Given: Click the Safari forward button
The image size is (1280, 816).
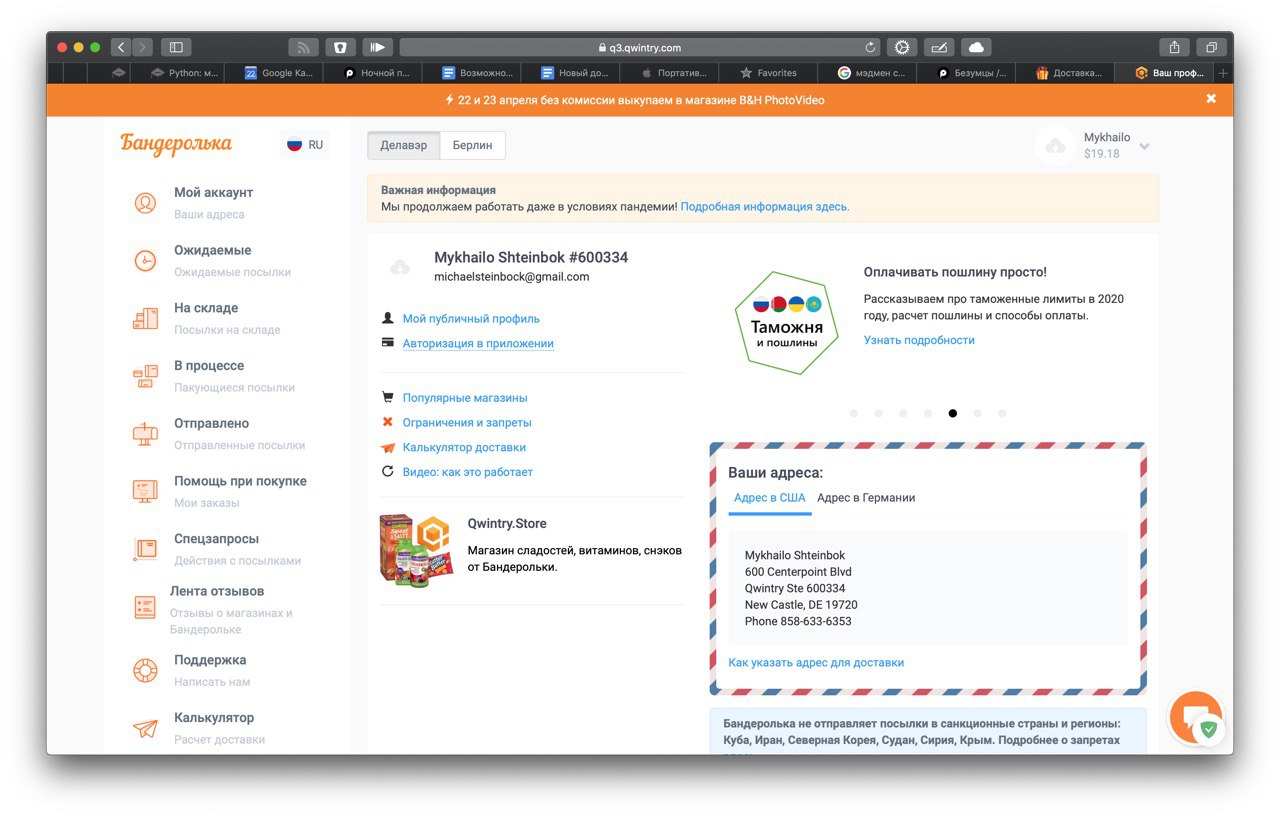Looking at the screenshot, I should (x=143, y=47).
